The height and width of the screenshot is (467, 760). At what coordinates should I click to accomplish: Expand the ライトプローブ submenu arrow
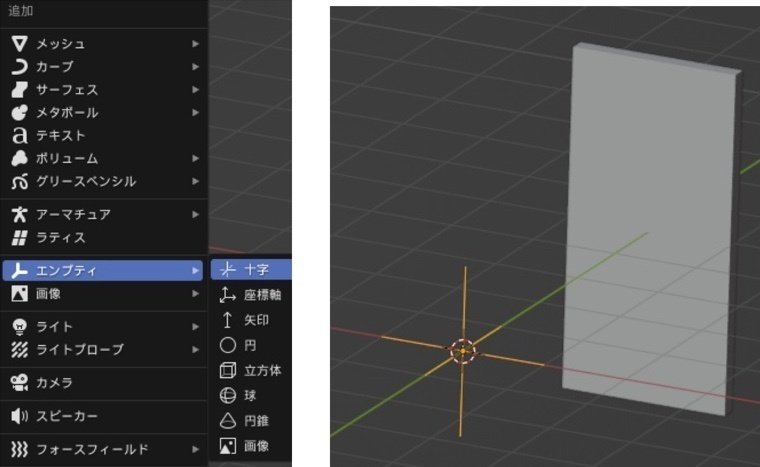[195, 350]
